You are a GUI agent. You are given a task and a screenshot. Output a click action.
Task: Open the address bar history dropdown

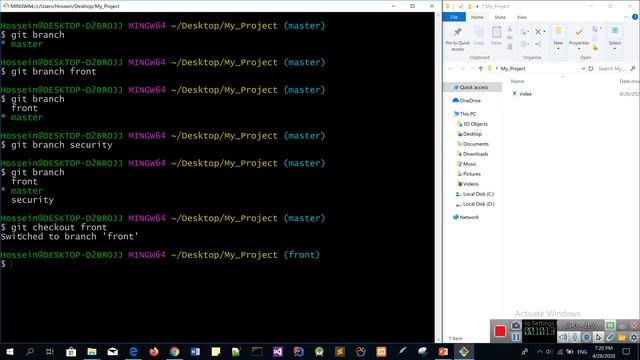click(583, 69)
